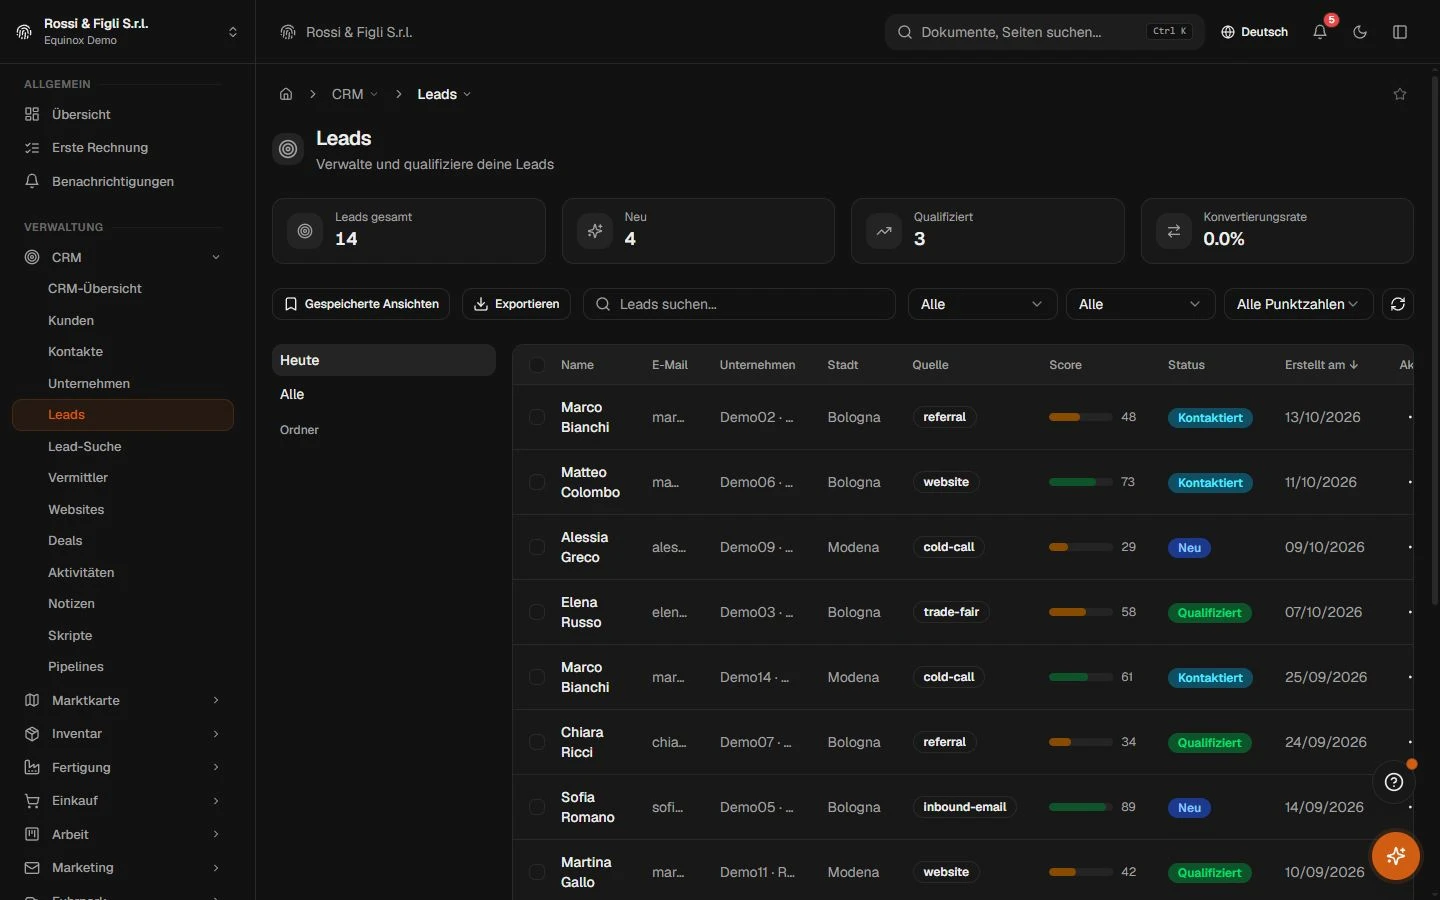The image size is (1440, 900).
Task: Click the CRM target icon in sidebar
Action: pos(32,257)
